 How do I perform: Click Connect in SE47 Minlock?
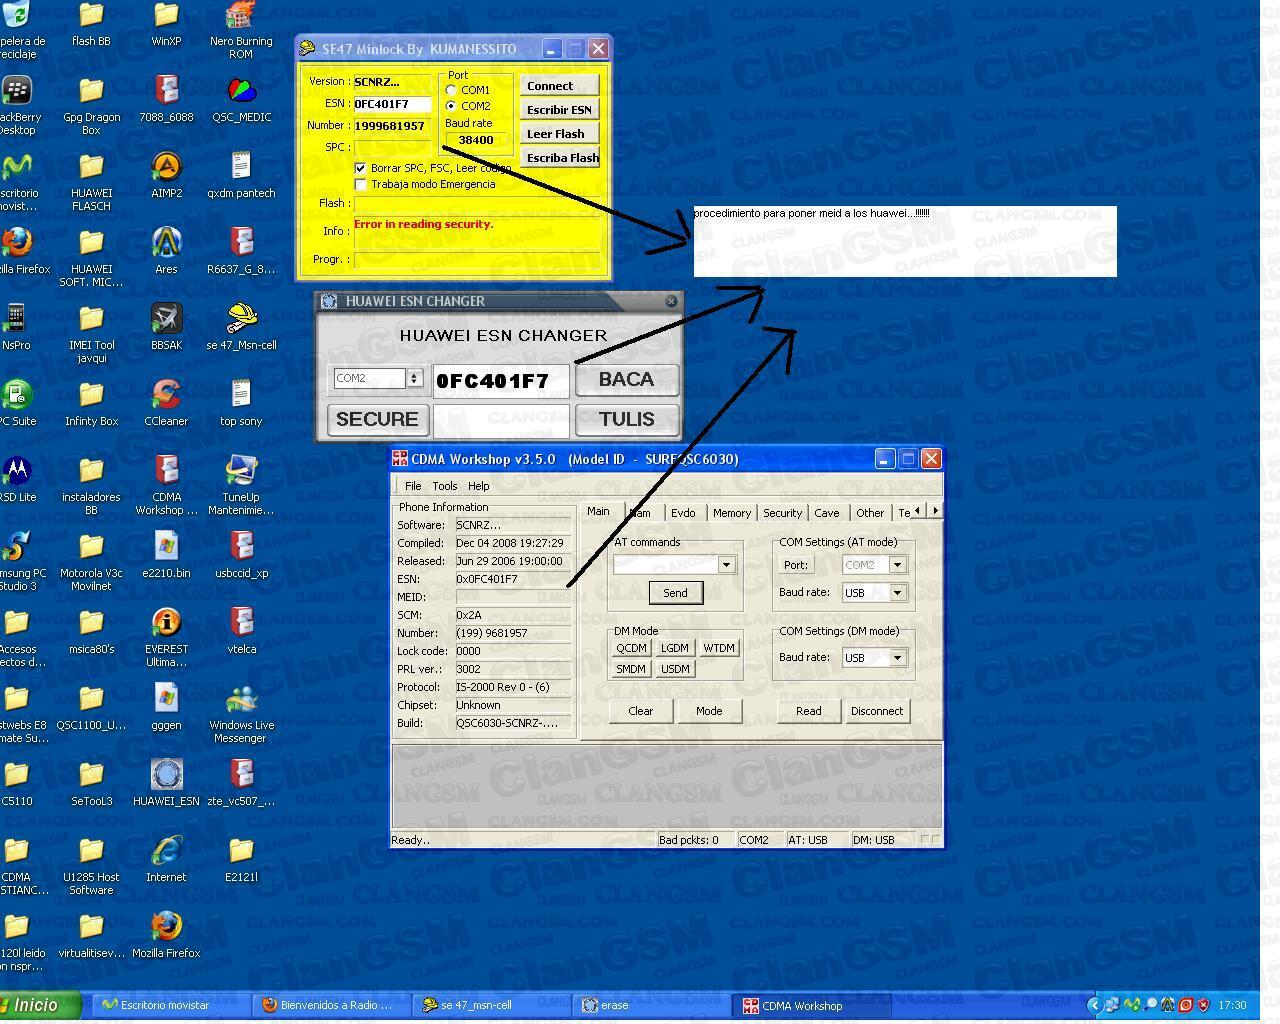pos(559,86)
